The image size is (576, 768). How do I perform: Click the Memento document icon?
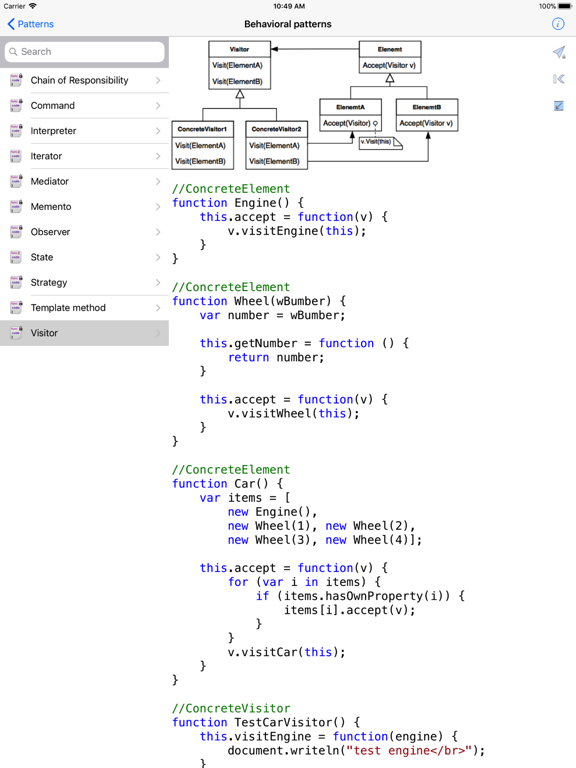pyautogui.click(x=16, y=207)
